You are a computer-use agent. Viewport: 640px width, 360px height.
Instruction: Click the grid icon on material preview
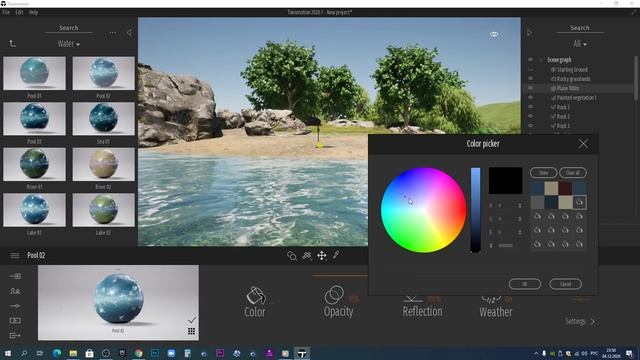point(191,331)
